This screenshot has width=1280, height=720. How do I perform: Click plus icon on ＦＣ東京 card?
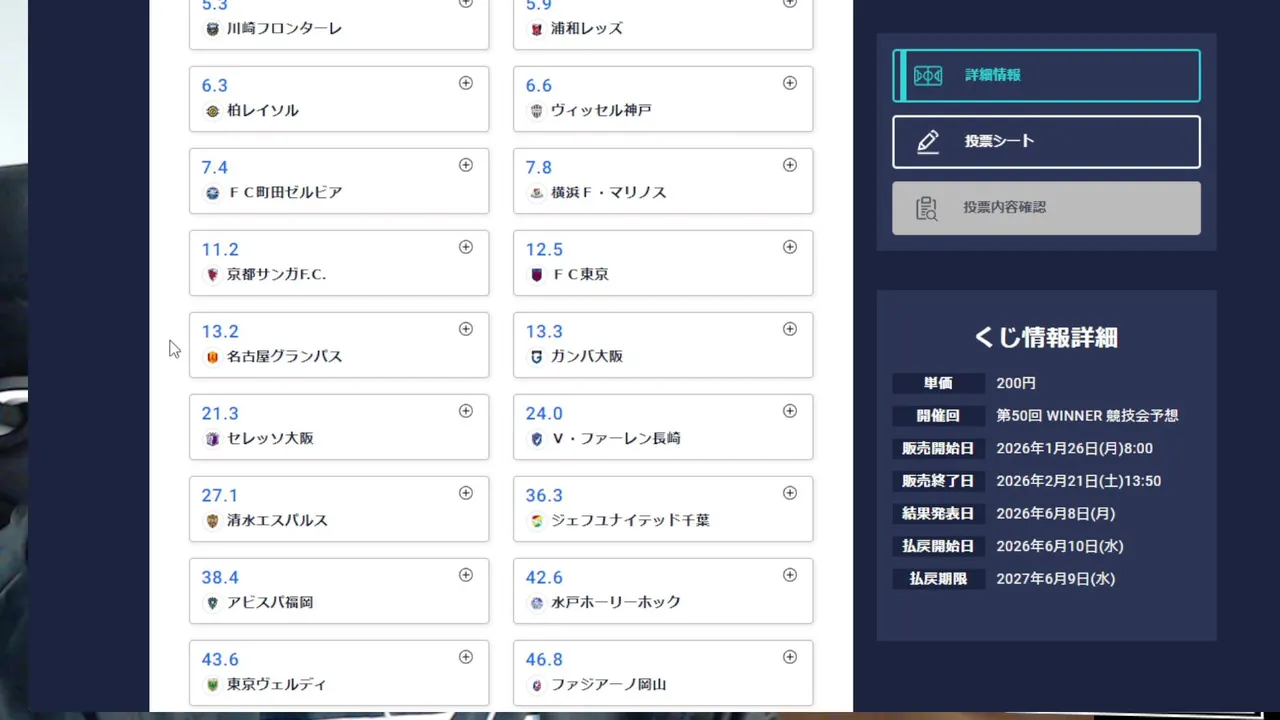(790, 247)
